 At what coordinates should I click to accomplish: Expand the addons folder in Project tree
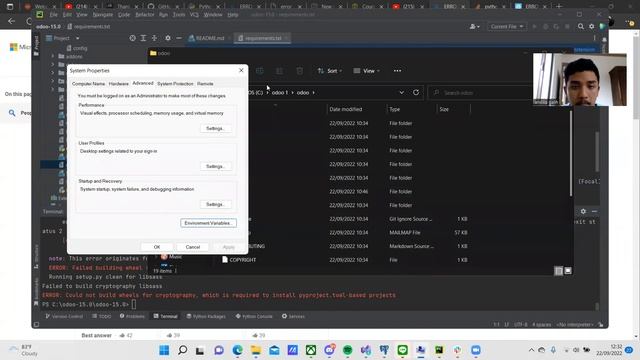tap(53, 56)
